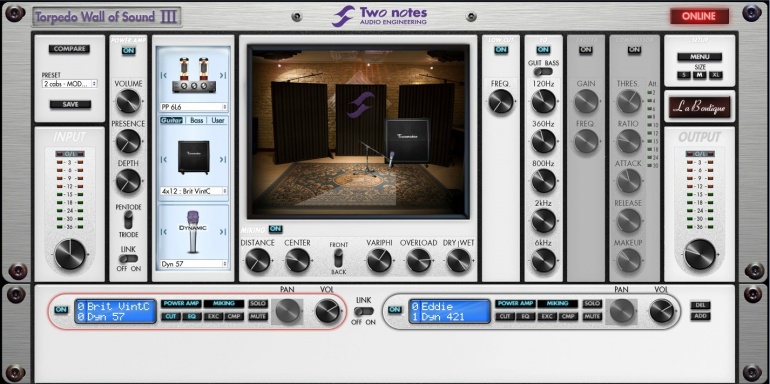
Task: Click the cabinet in the studio room view
Action: (x=407, y=142)
